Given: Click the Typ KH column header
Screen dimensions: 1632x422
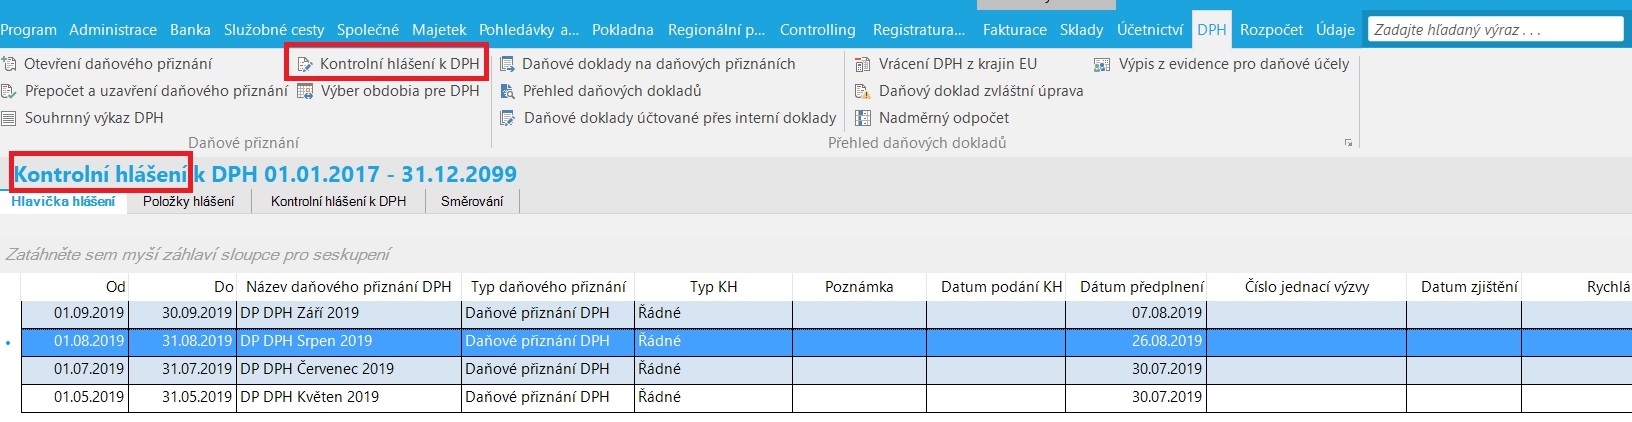Looking at the screenshot, I should (713, 286).
